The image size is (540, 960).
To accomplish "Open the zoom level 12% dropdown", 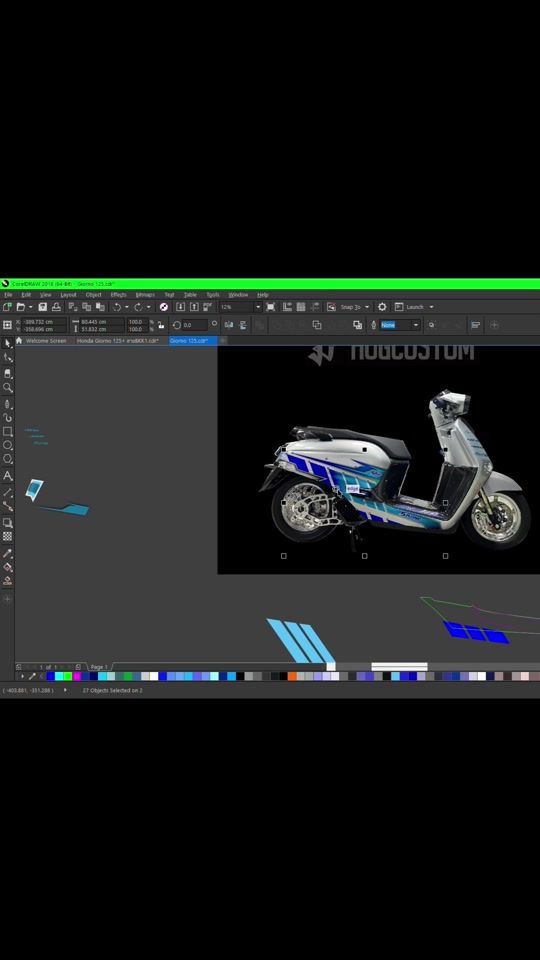I will (x=258, y=307).
